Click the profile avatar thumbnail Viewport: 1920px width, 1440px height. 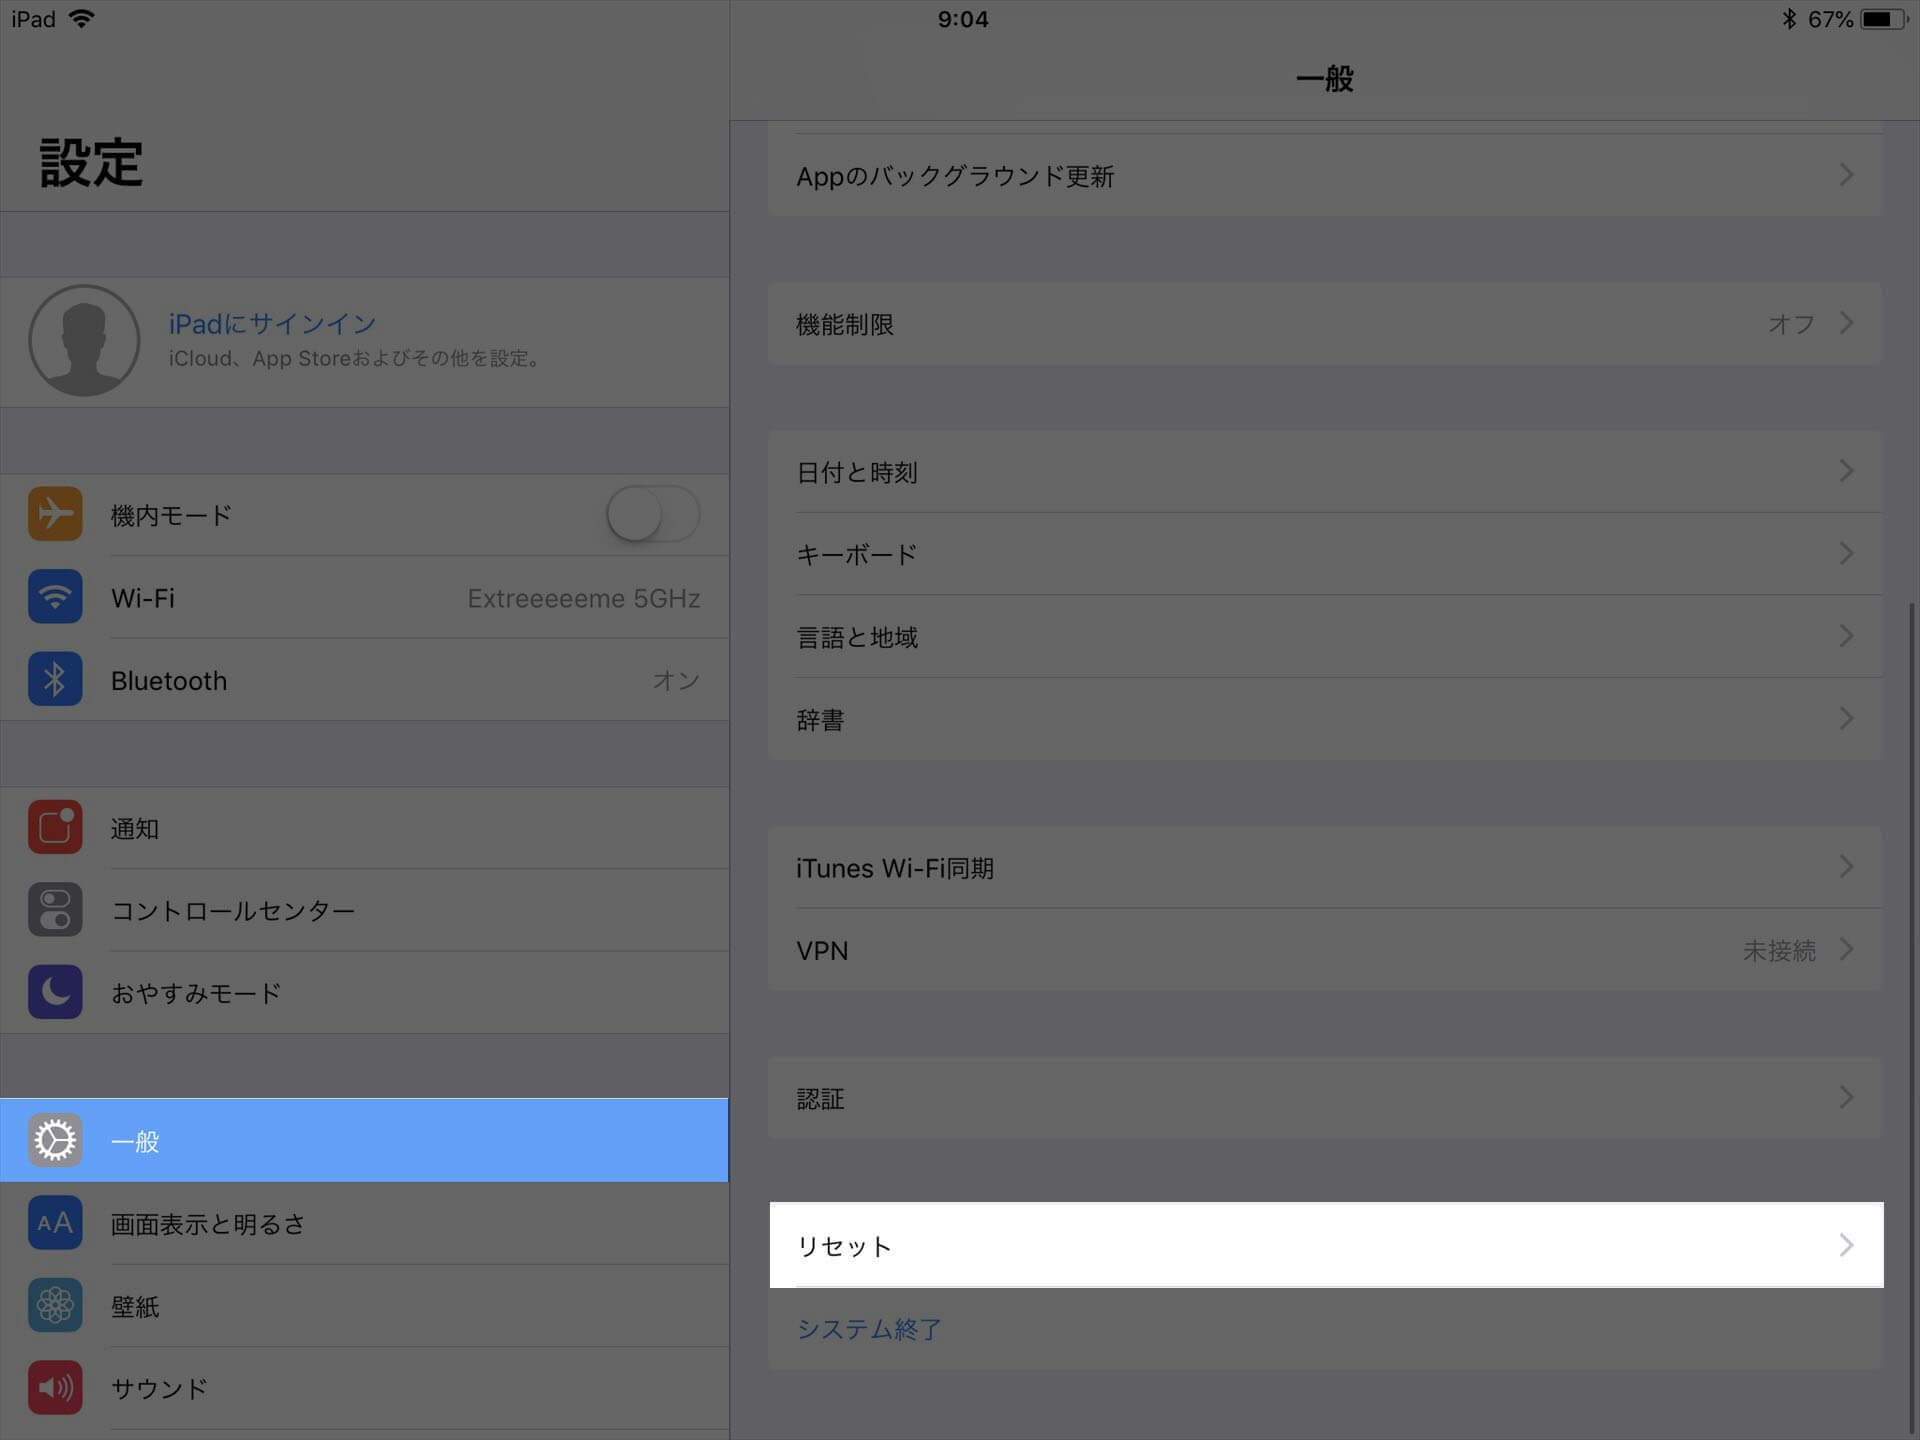point(84,341)
